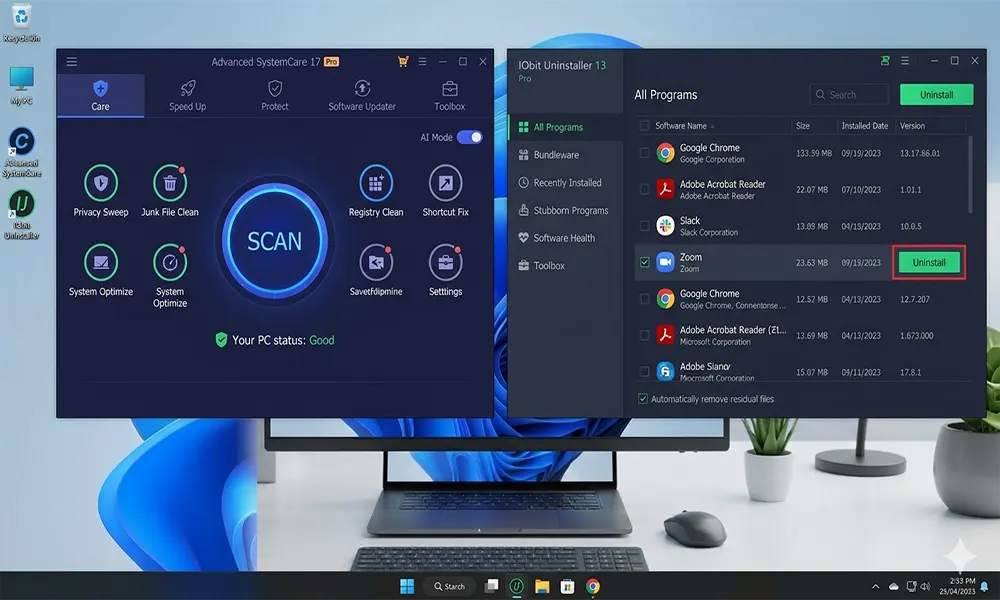Switch to the Speed Up tab
1000x600 pixels.
188,96
